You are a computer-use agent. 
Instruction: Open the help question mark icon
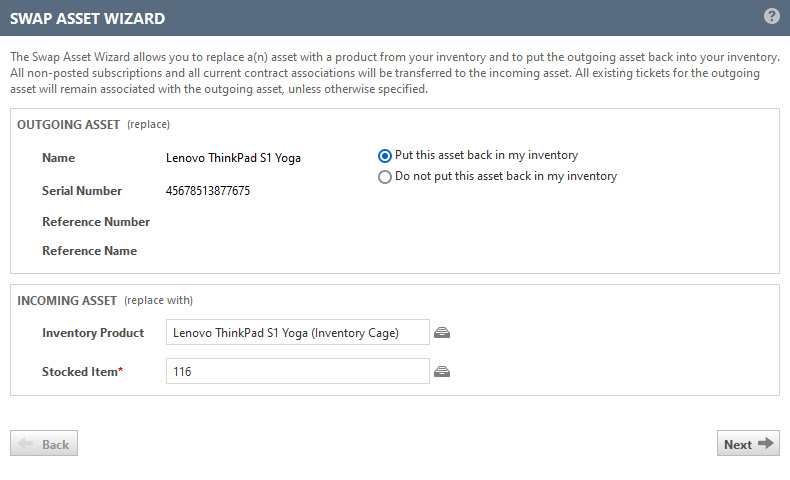pyautogui.click(x=771, y=16)
